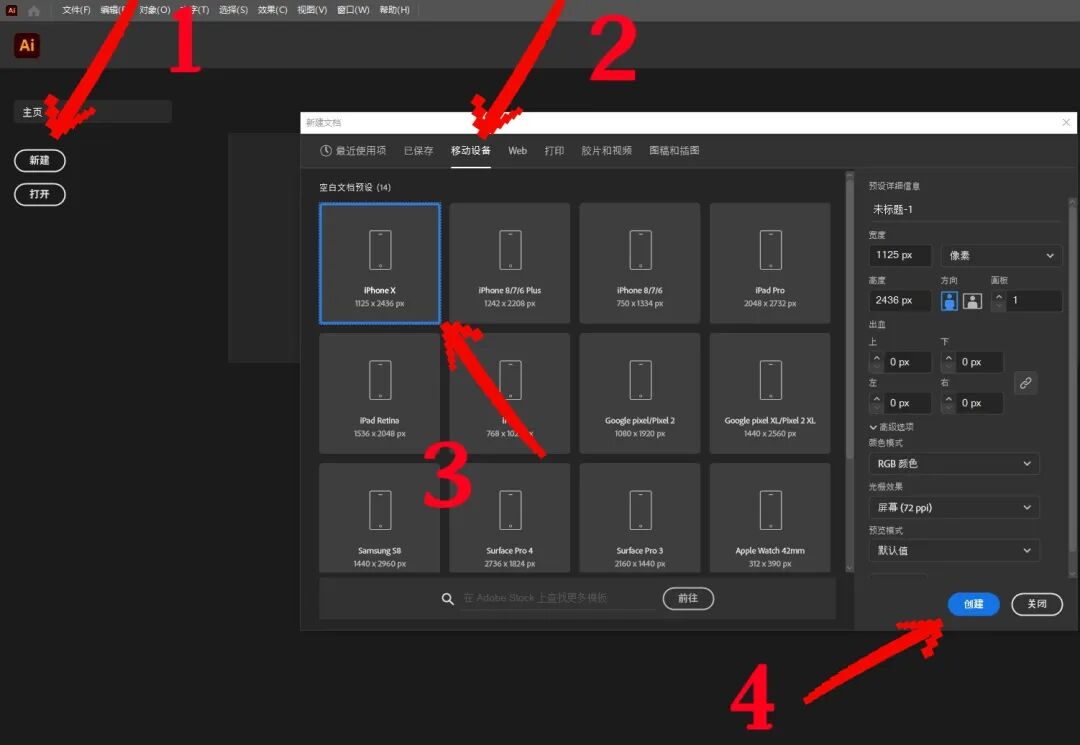
Task: Toggle the bleed link chain icon
Action: (1026, 383)
